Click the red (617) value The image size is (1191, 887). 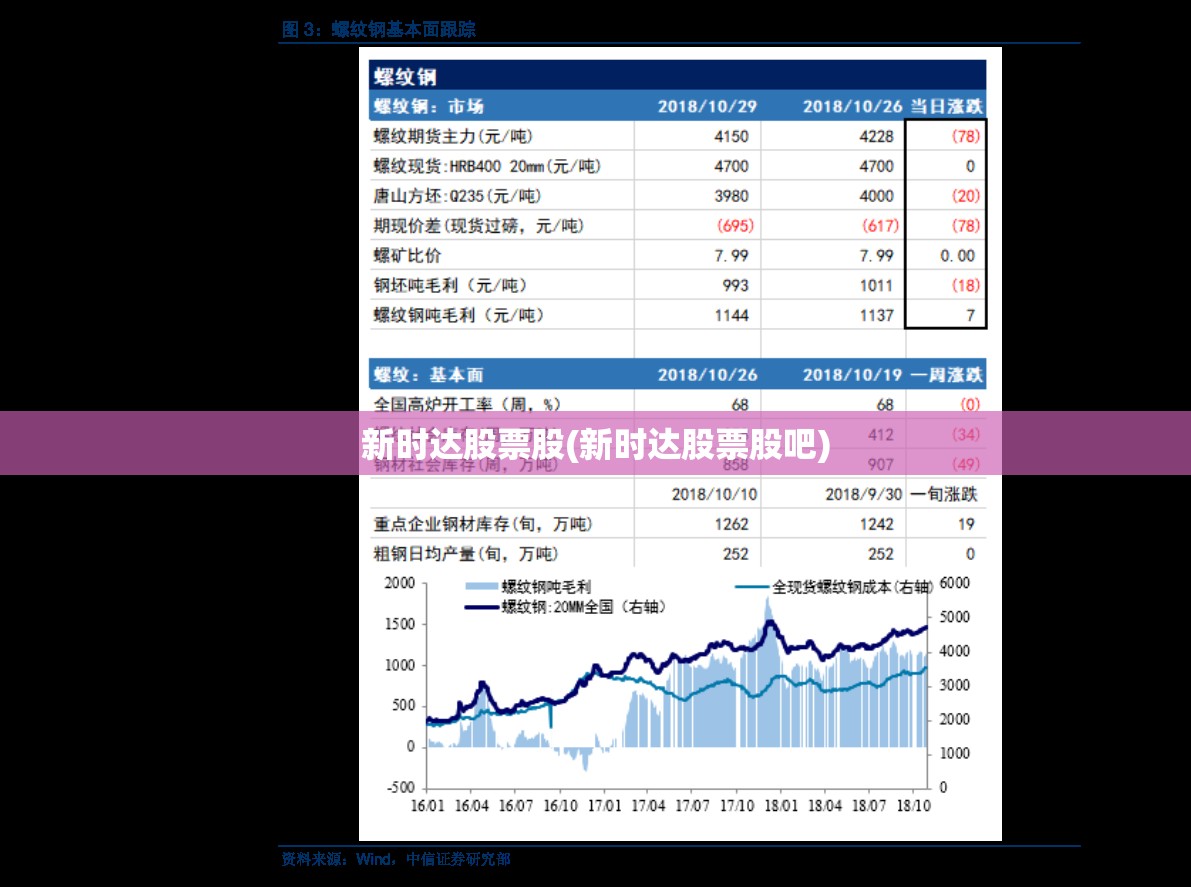[880, 226]
